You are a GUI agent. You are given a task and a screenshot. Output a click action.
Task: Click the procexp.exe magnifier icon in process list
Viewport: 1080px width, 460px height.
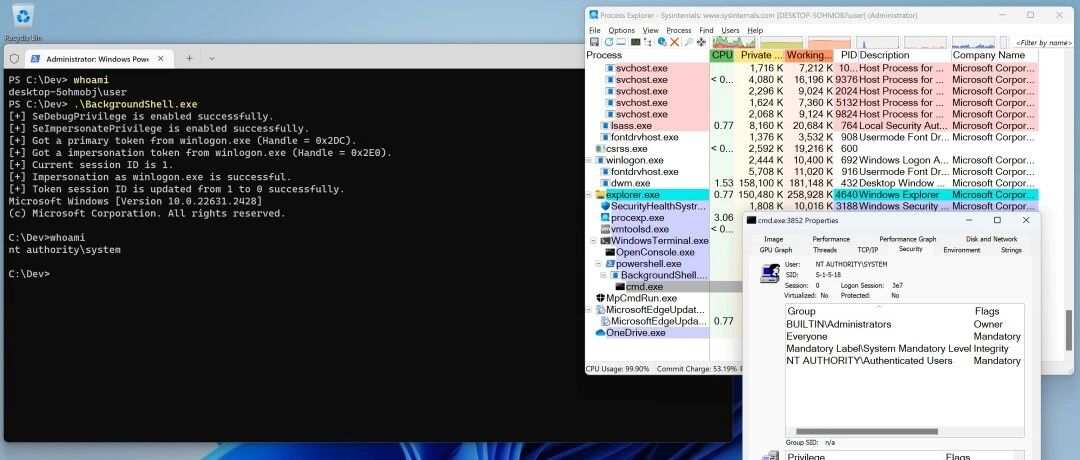click(x=605, y=218)
